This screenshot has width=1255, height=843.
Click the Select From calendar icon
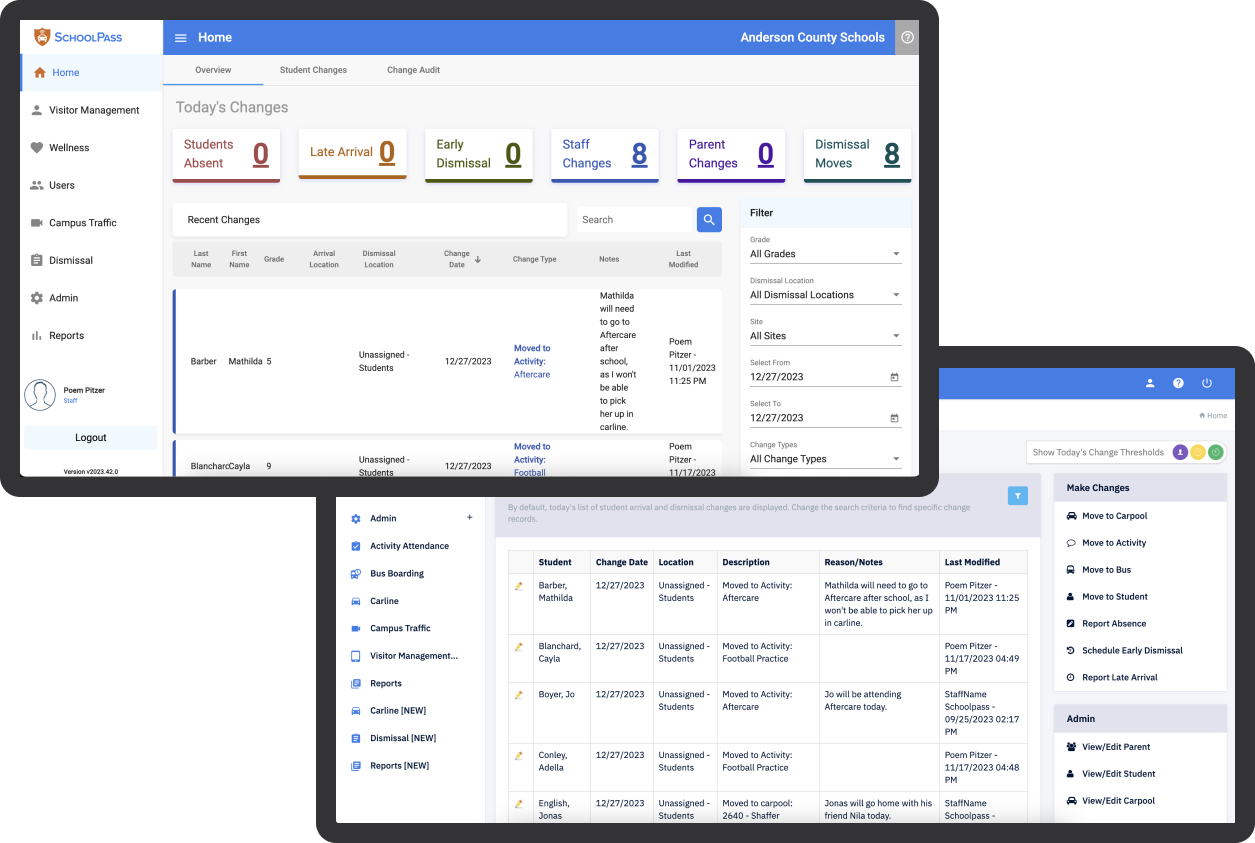click(x=894, y=377)
